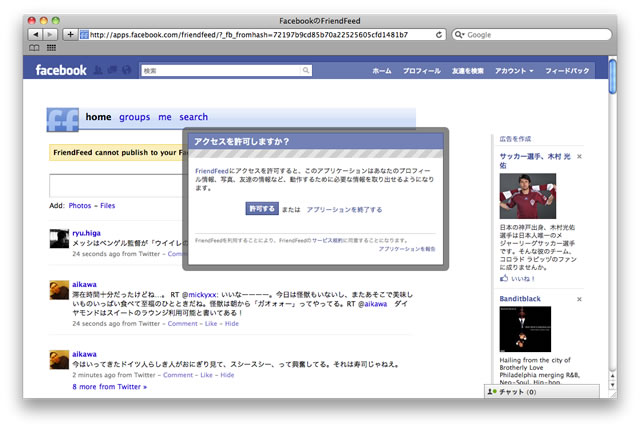640x430 pixels.
Task: Open ryu.higa avatar image
Action: coord(59,239)
